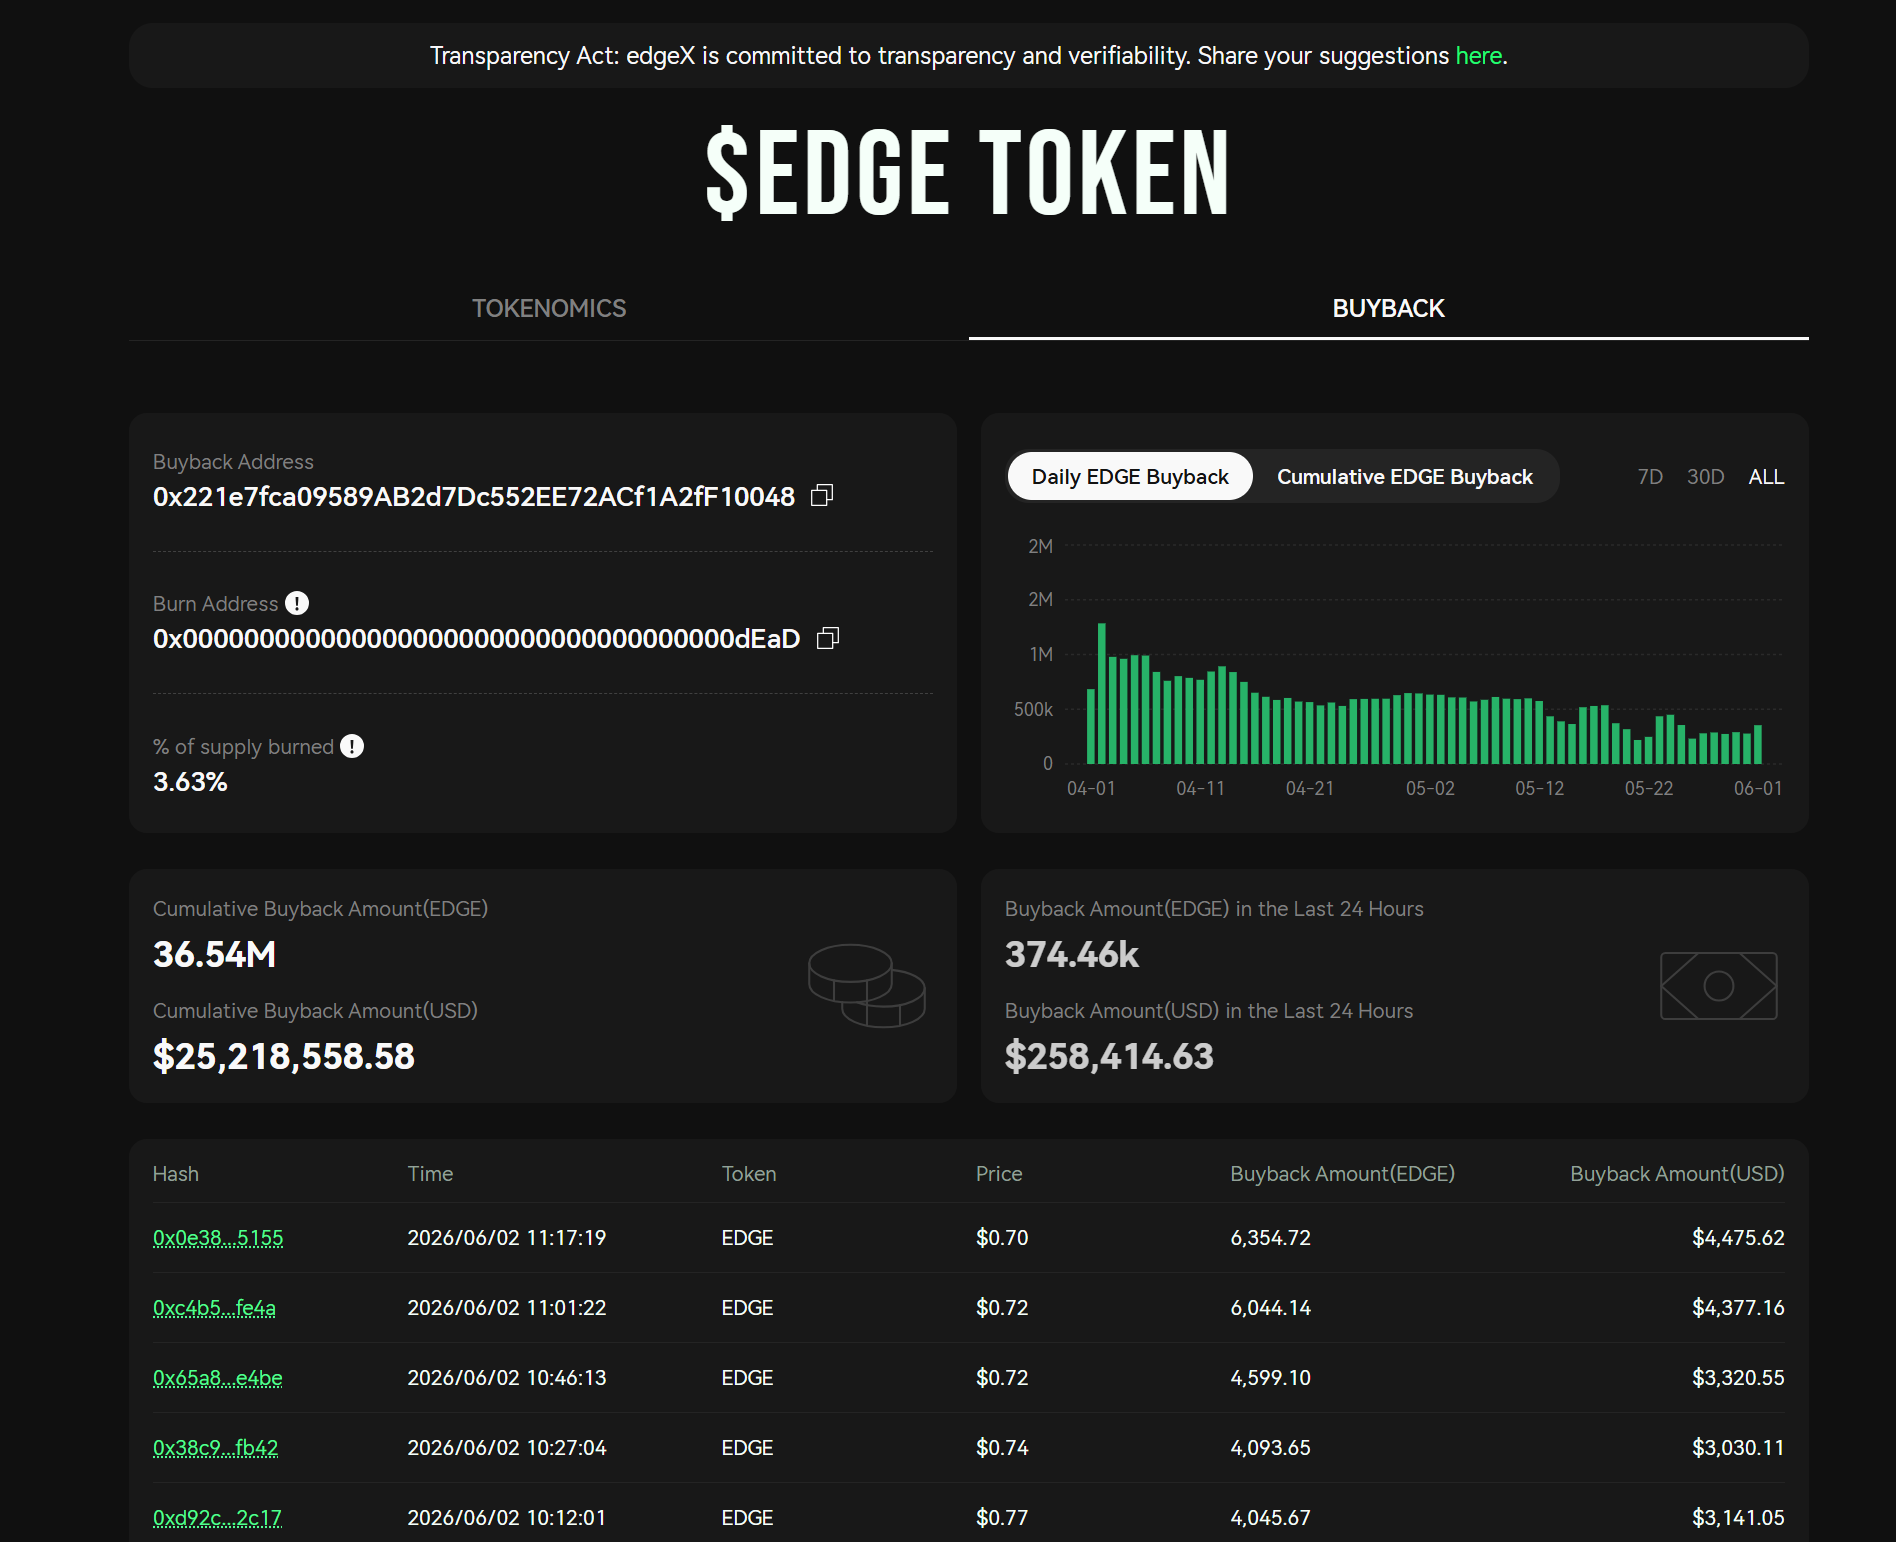The image size is (1896, 1542).
Task: Click the 3.63% supply burned value
Action: tap(190, 782)
